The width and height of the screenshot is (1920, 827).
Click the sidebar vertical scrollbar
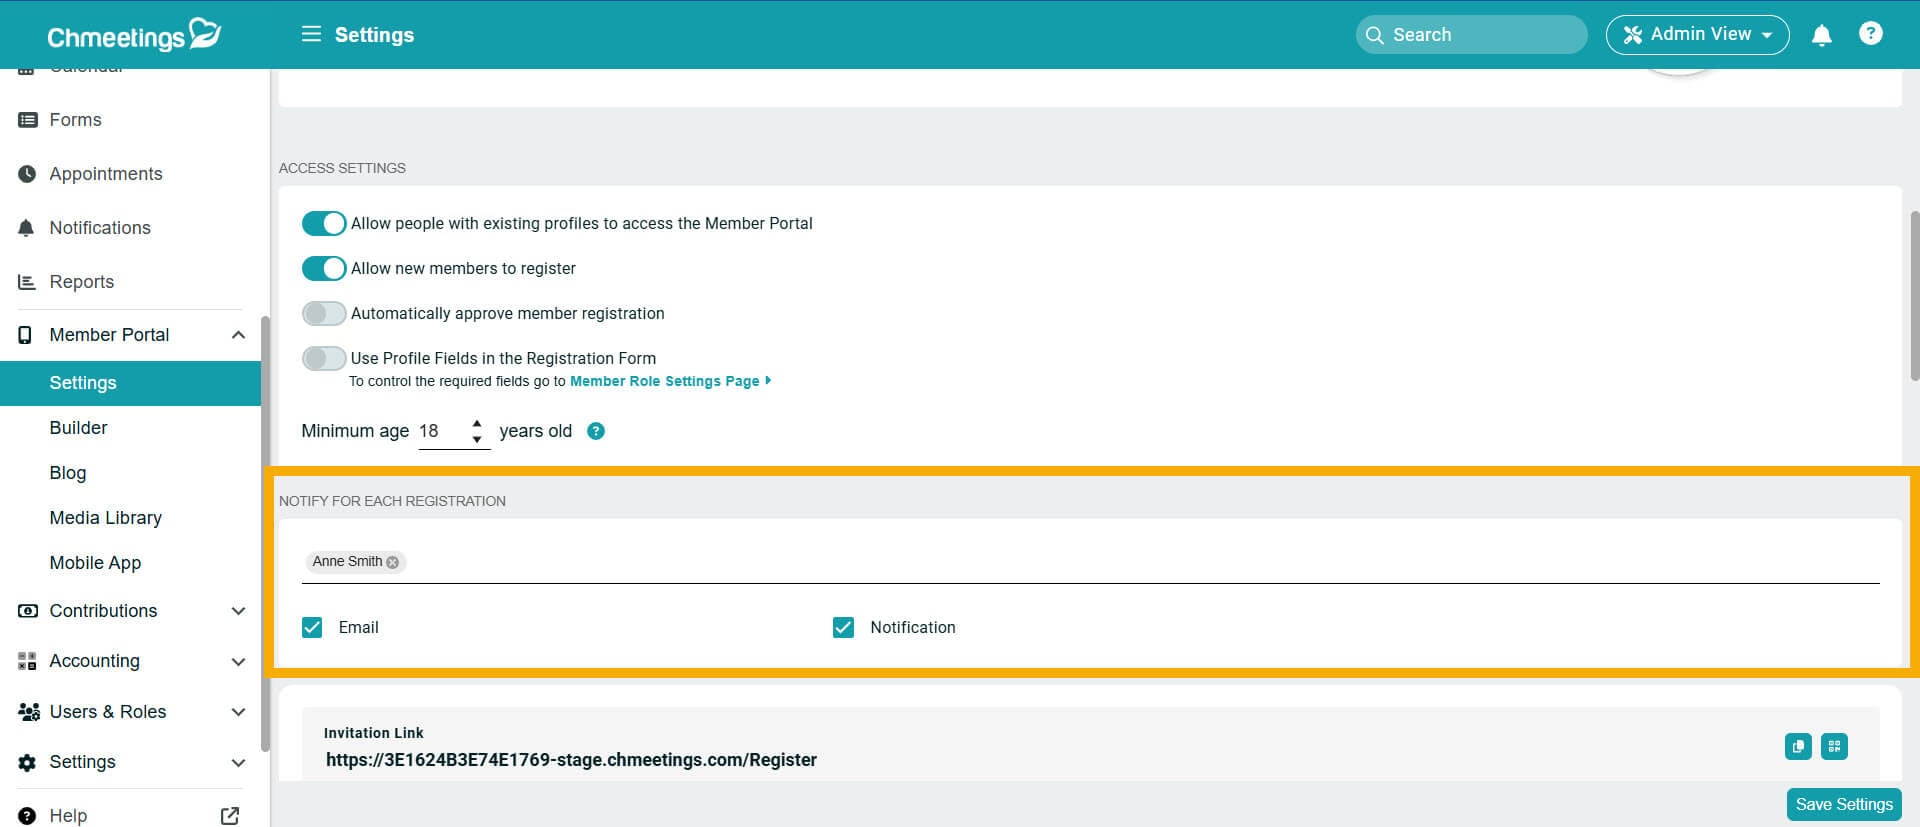265,533
